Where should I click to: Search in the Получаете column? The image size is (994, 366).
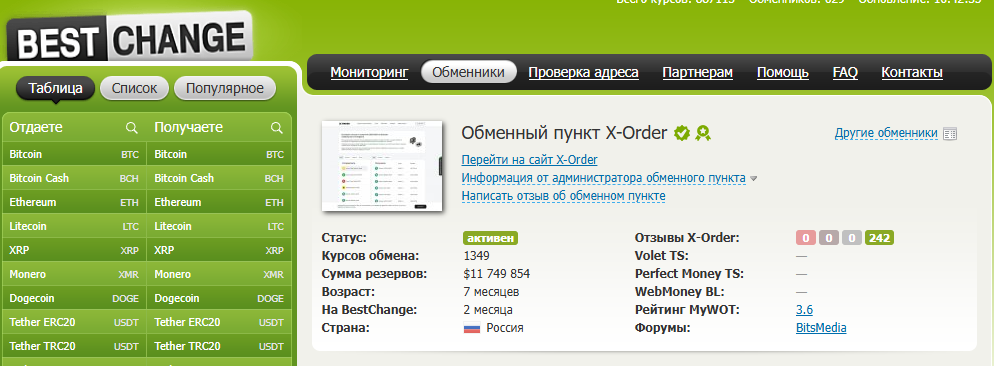click(276, 127)
